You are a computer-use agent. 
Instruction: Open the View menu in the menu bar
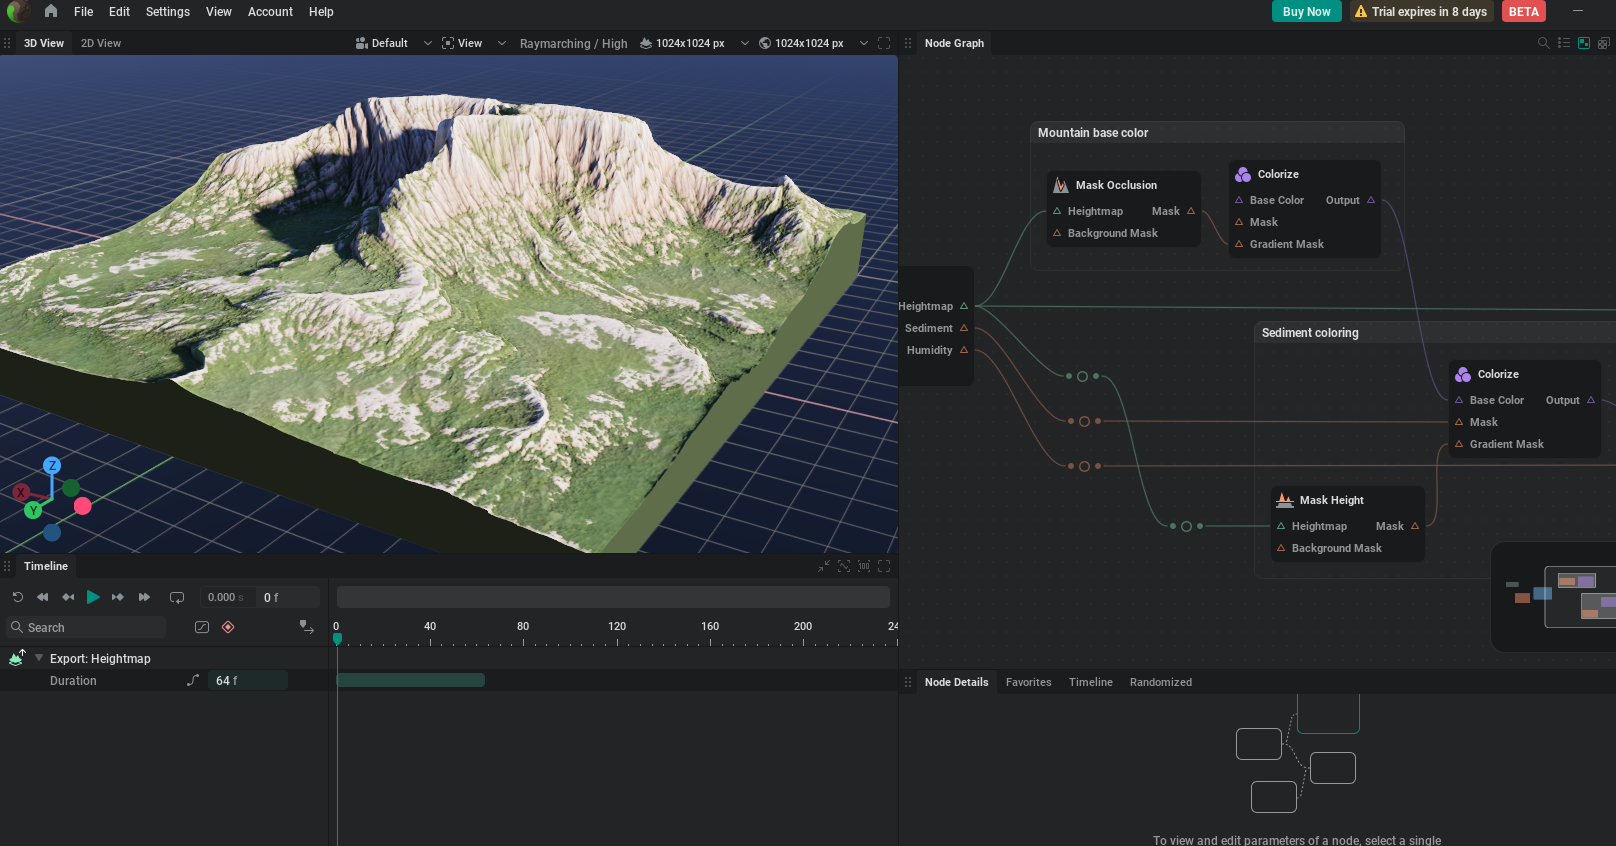tap(219, 12)
